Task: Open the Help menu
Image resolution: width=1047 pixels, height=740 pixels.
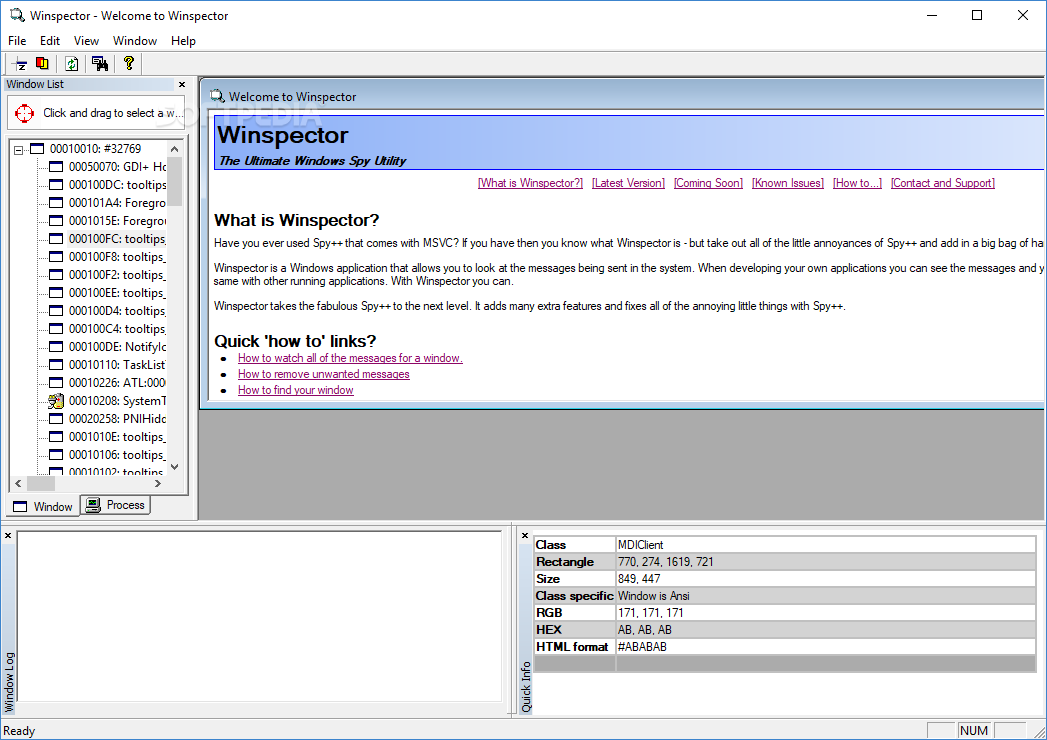Action: [x=183, y=41]
